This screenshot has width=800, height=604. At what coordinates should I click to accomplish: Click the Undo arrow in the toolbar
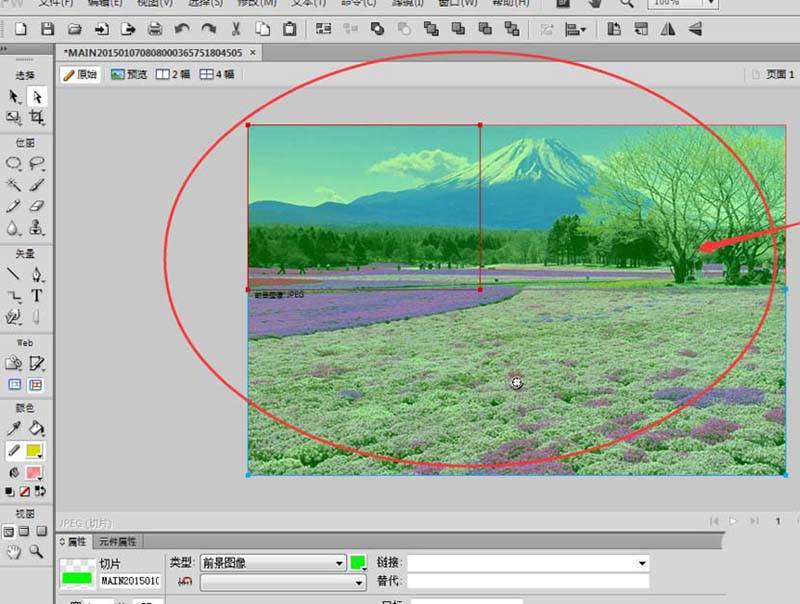tap(182, 29)
